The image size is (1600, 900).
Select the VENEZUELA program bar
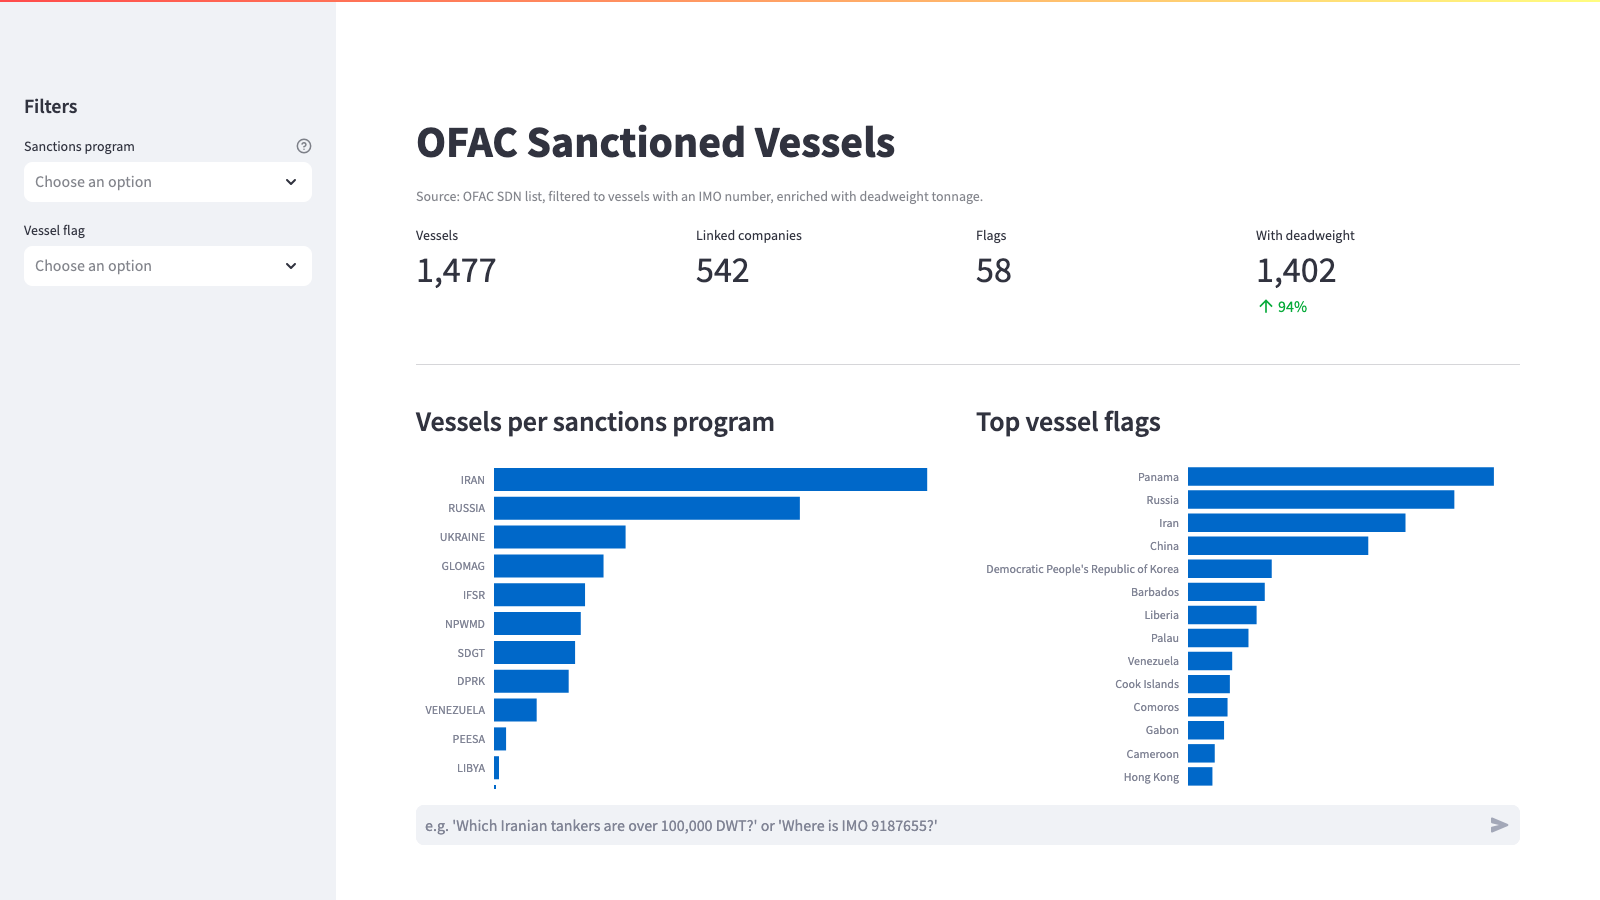tap(515, 710)
